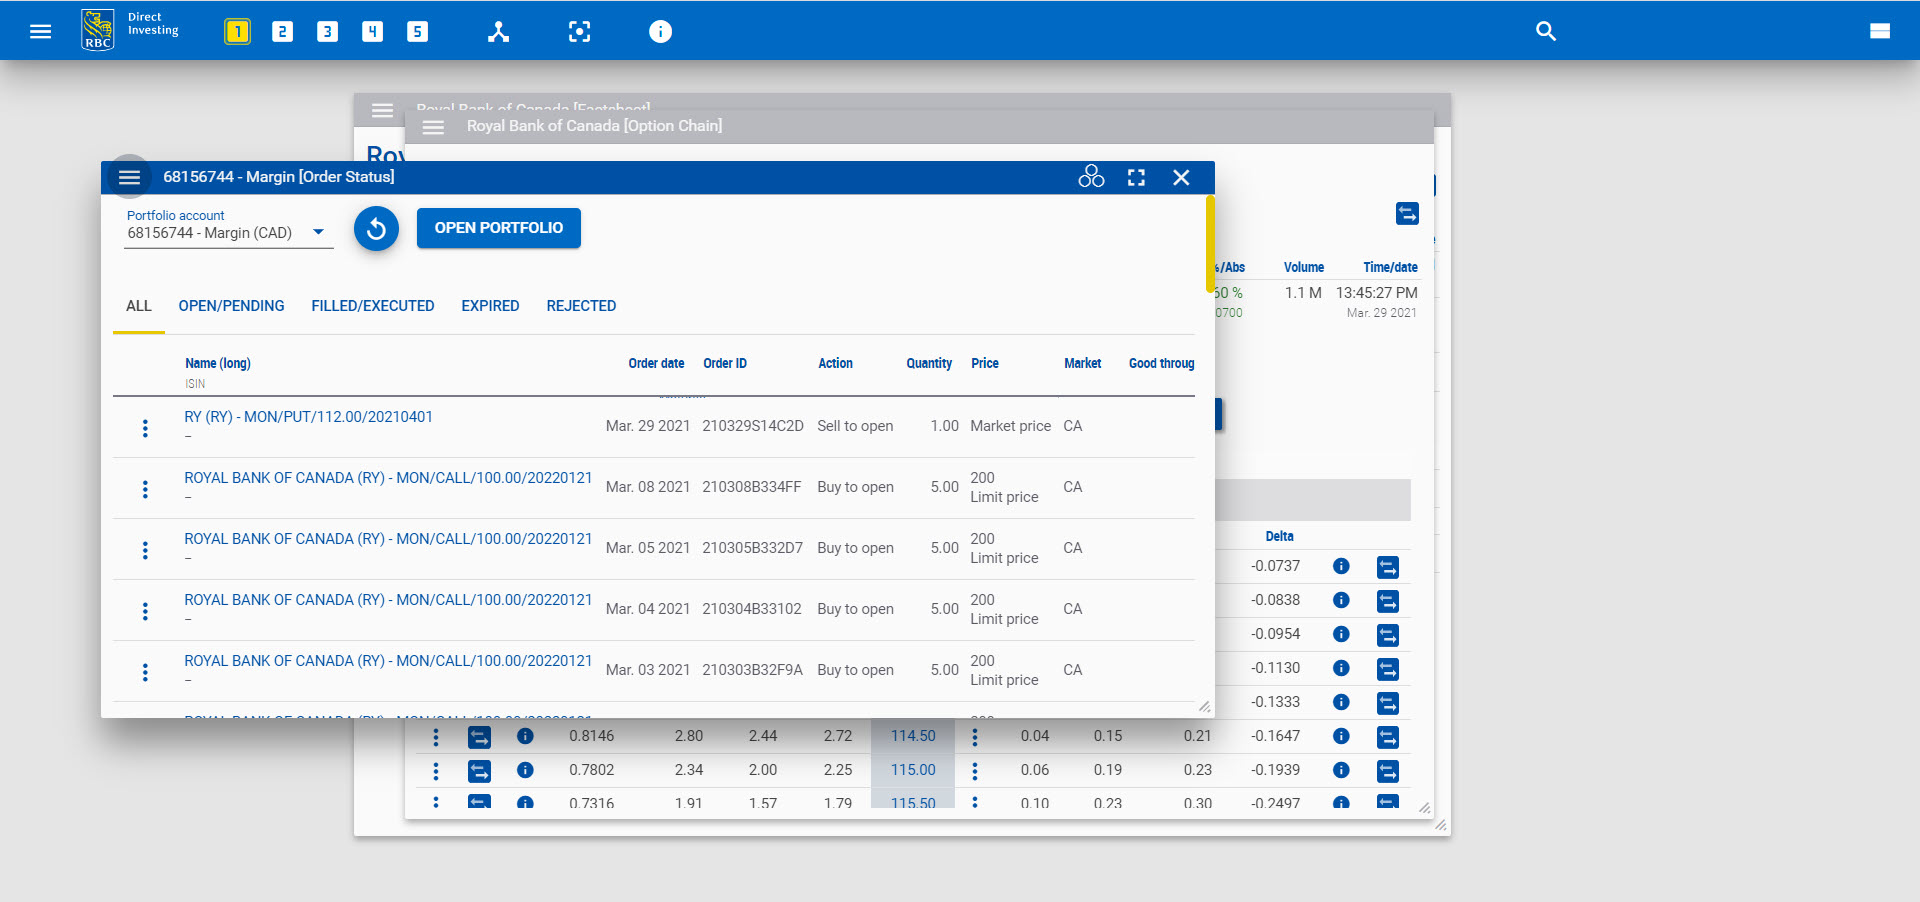The image size is (1920, 902).
Task: Switch to workspace layout 2
Action: click(282, 31)
